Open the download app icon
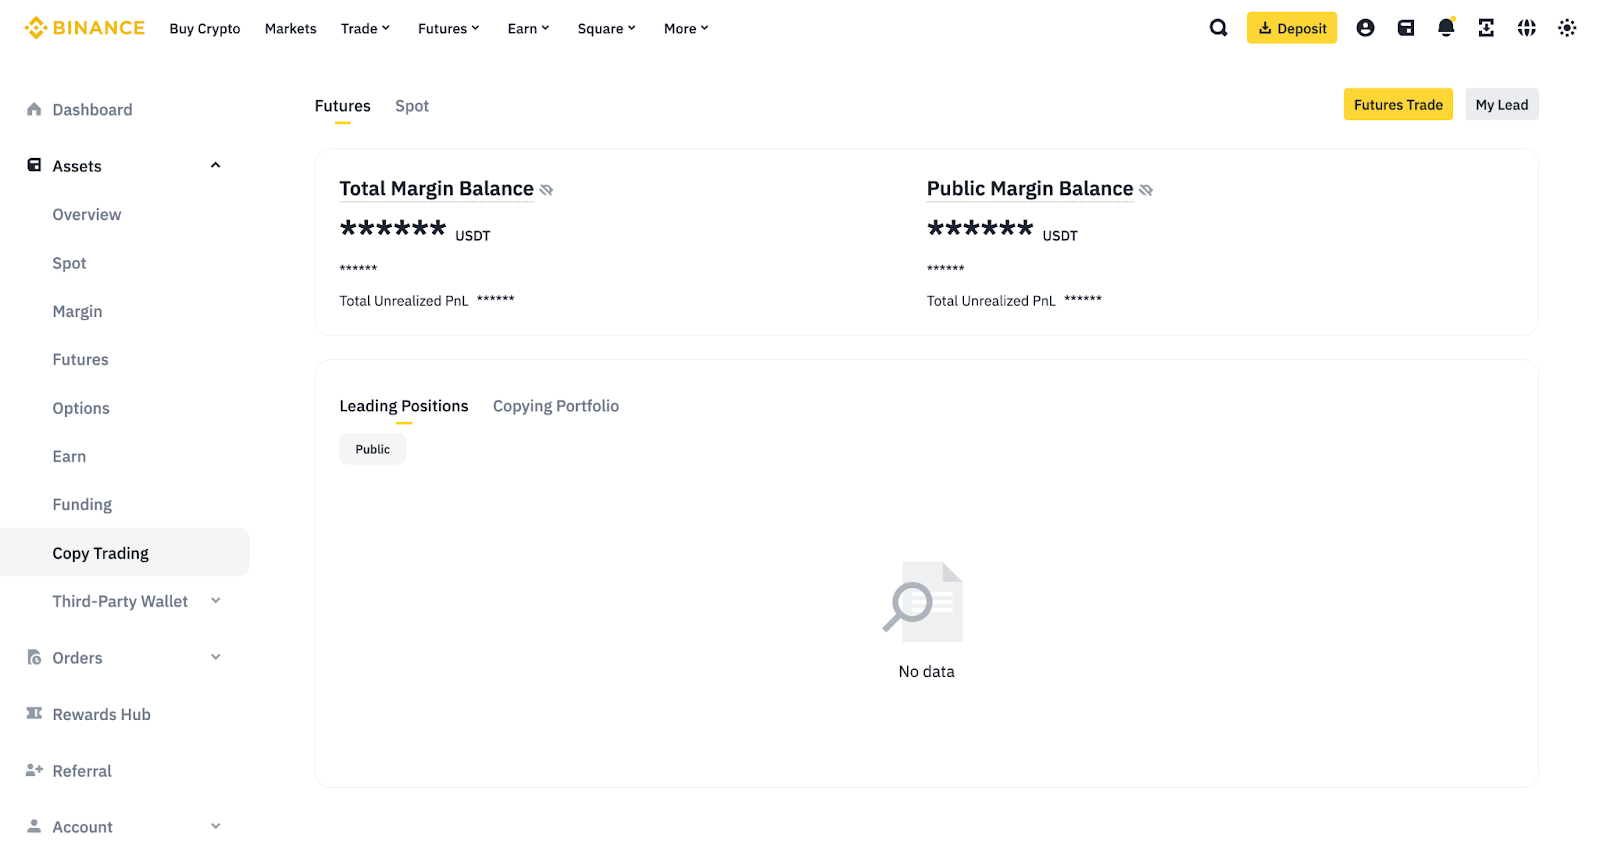 (1486, 28)
